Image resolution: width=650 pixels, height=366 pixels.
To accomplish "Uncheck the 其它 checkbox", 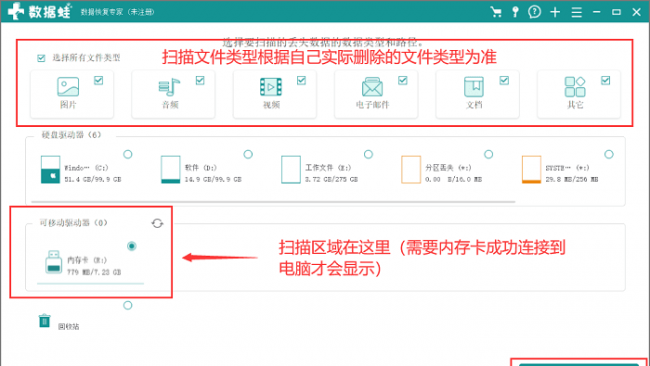I will point(606,80).
